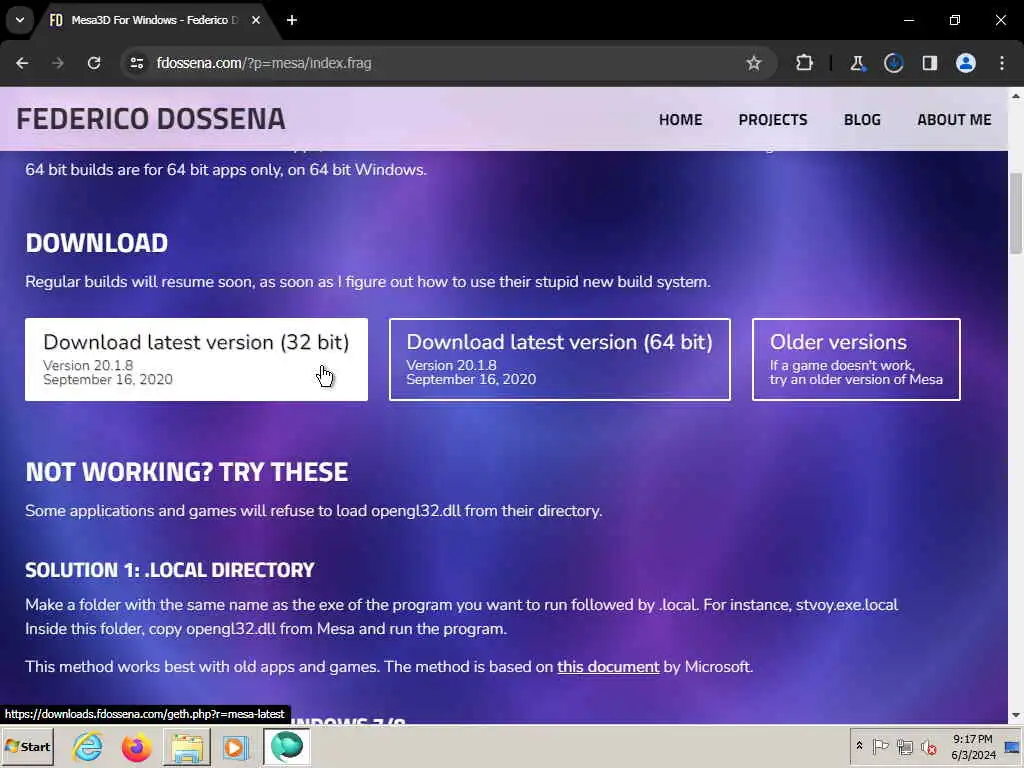Open the Chrome profile avatar
Screen dimensions: 1024x768
tap(966, 63)
